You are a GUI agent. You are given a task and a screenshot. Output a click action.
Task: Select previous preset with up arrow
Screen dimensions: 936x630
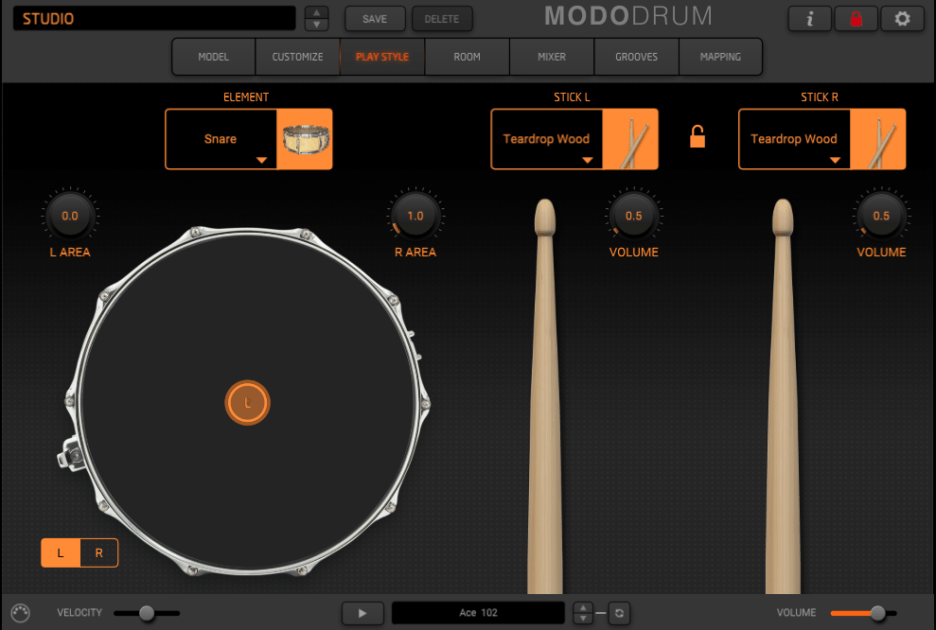pyautogui.click(x=316, y=13)
